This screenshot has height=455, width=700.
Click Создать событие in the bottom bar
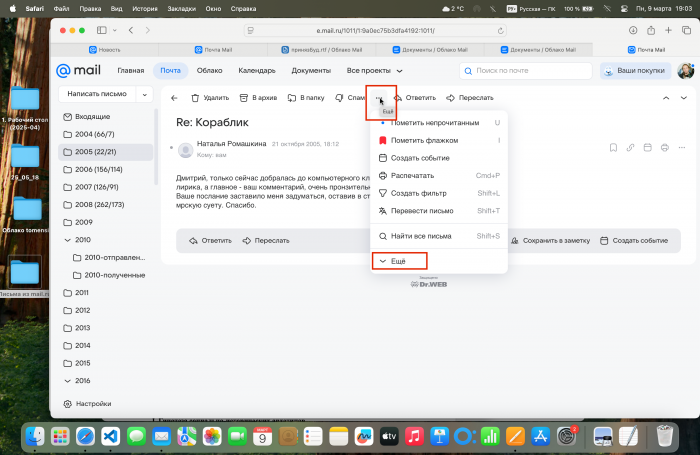[x=634, y=241]
